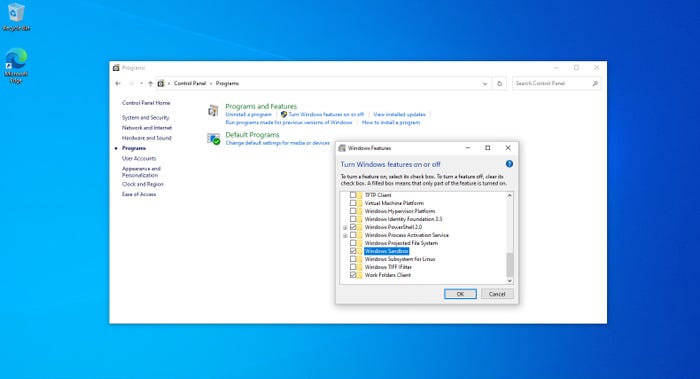Screen dimensions: 700x379
Task: Click Cancel in Windows Features dialog
Action: 497,294
